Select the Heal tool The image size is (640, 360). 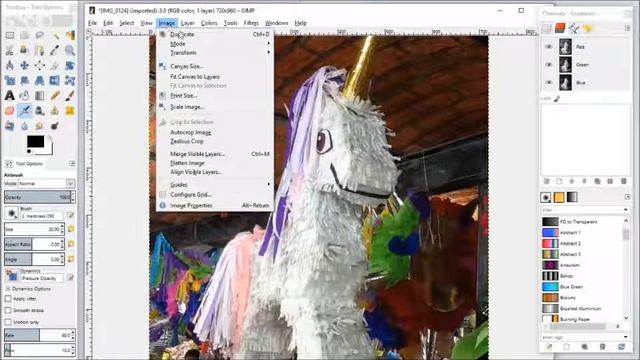(70, 111)
